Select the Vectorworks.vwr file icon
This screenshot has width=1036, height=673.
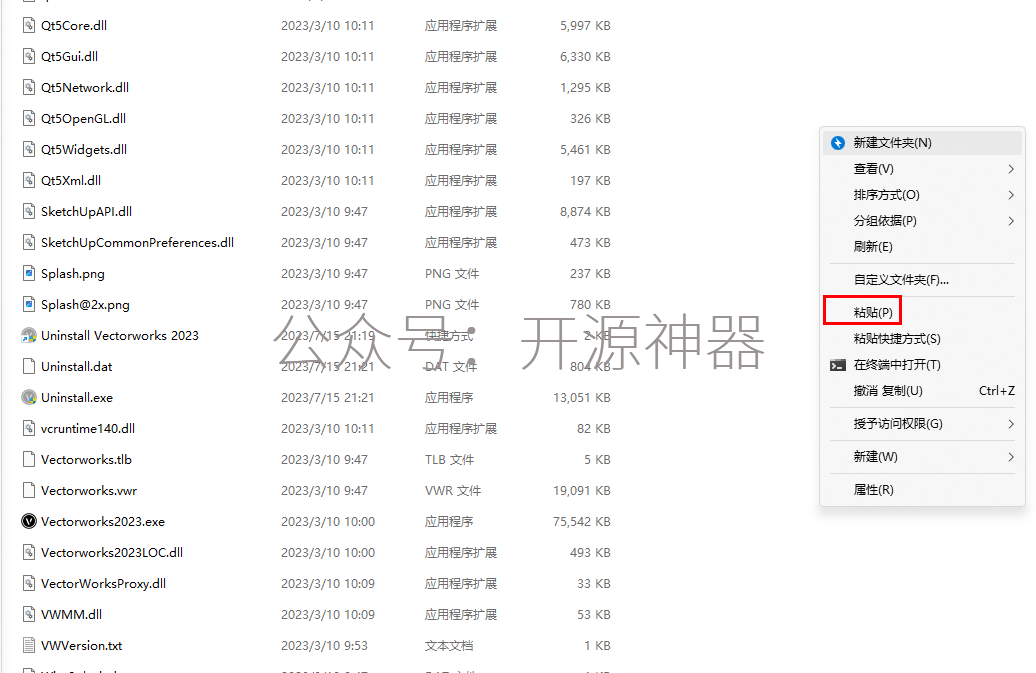tap(28, 491)
